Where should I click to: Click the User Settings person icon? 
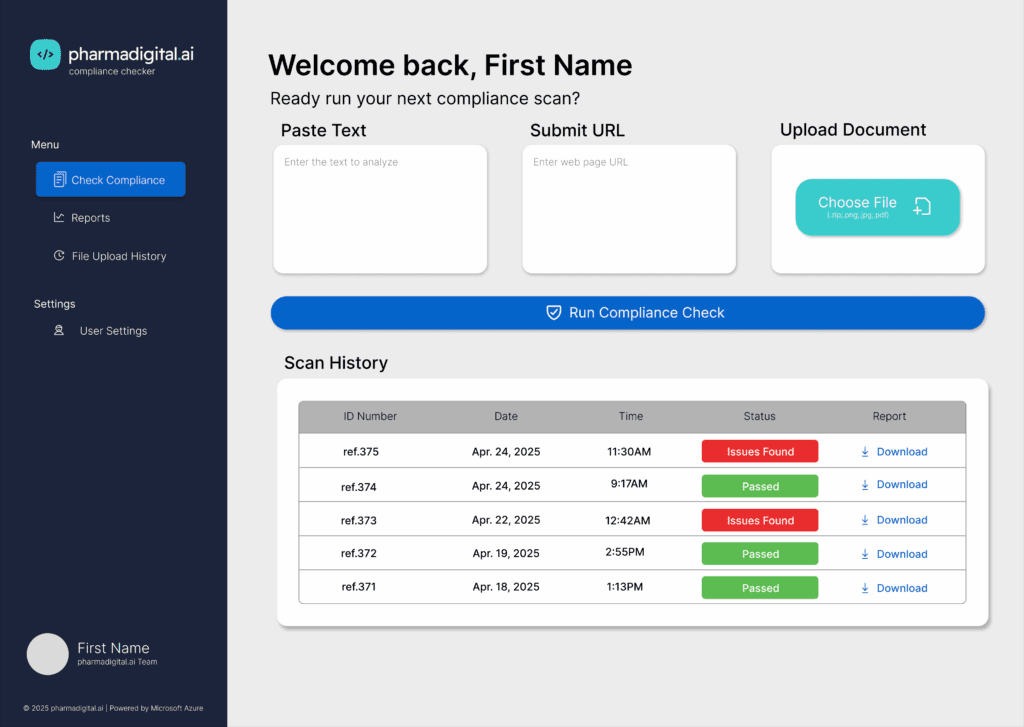coord(61,330)
